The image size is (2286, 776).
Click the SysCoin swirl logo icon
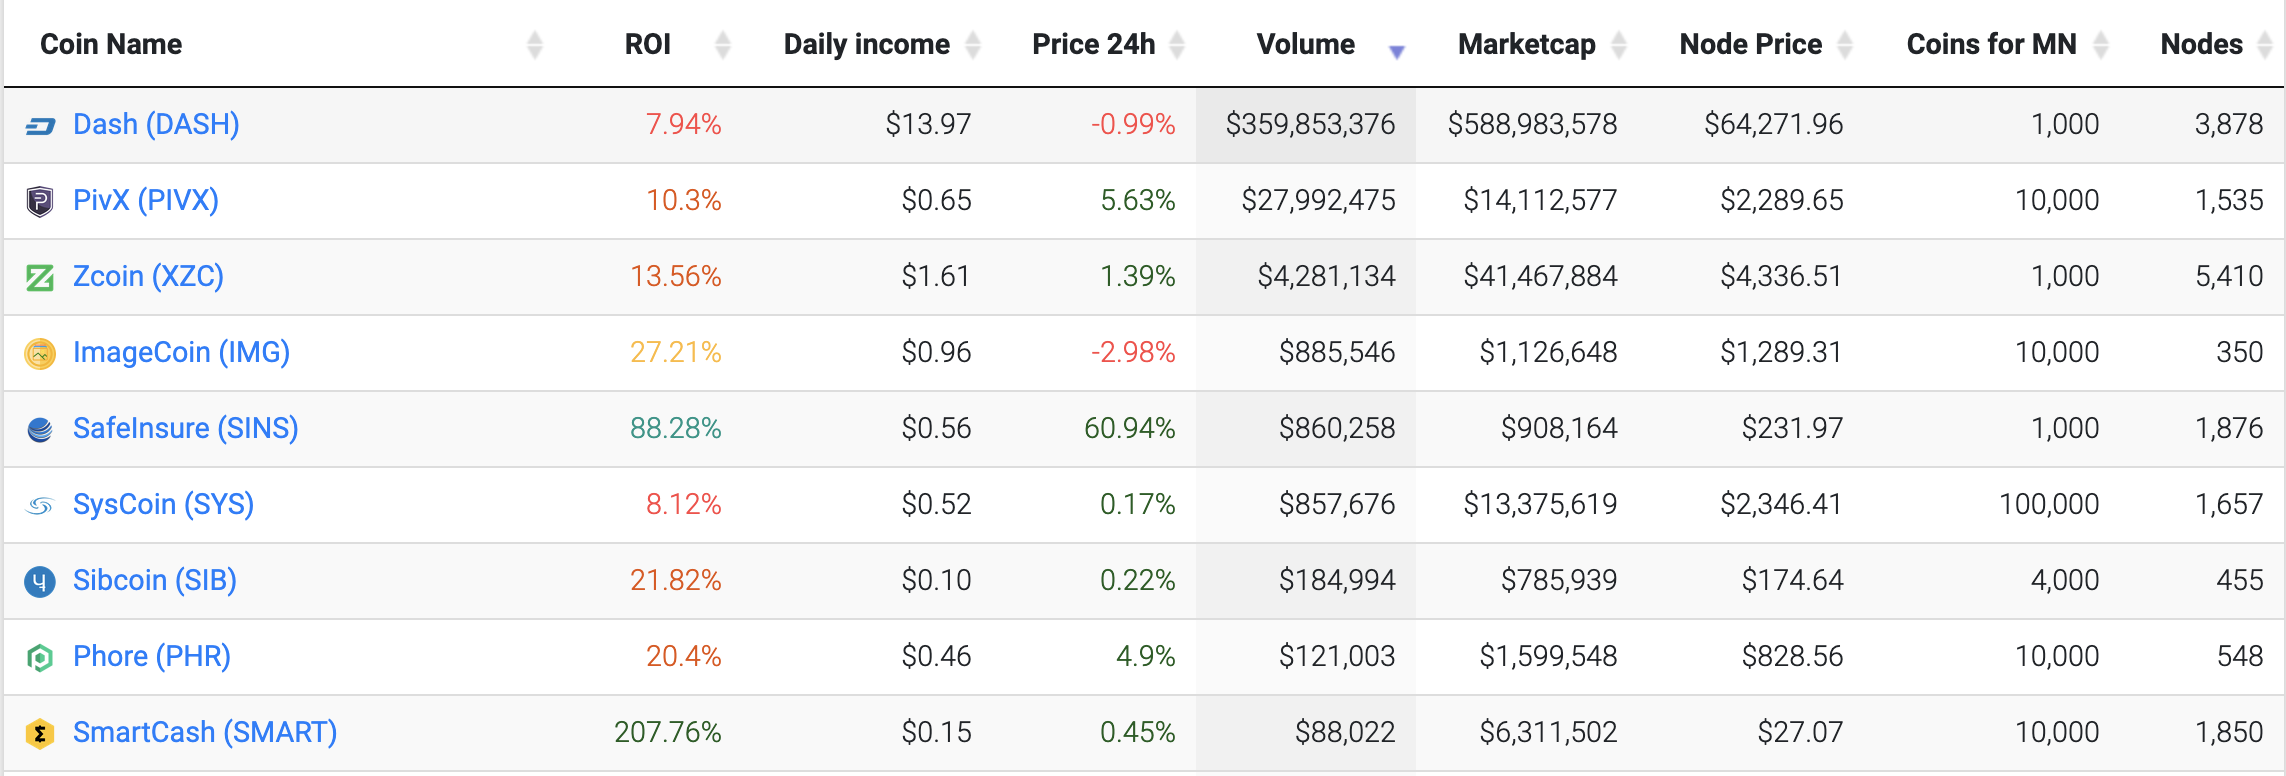tap(40, 506)
